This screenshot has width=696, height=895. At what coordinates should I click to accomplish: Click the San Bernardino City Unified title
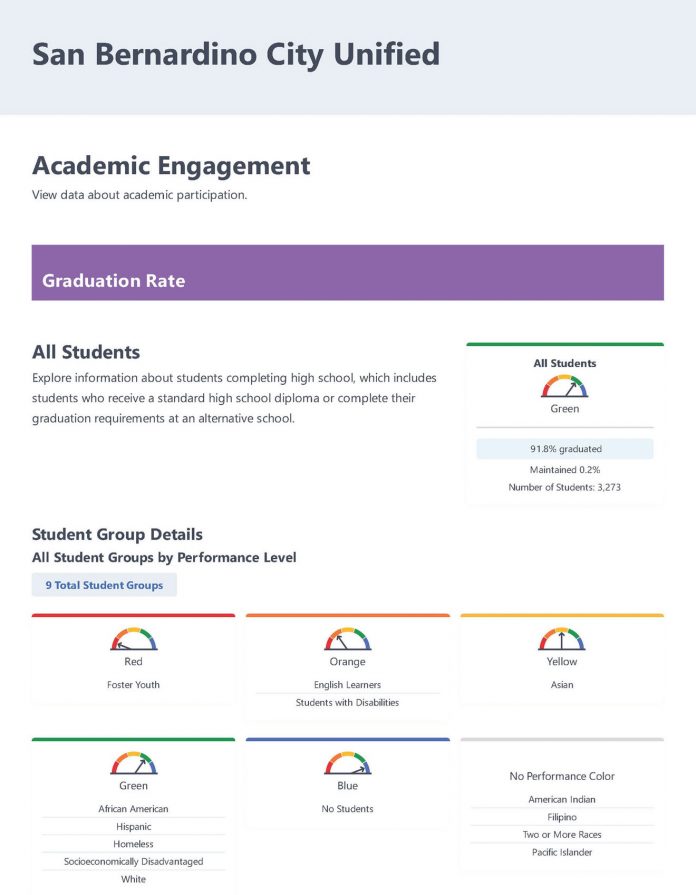[x=236, y=55]
